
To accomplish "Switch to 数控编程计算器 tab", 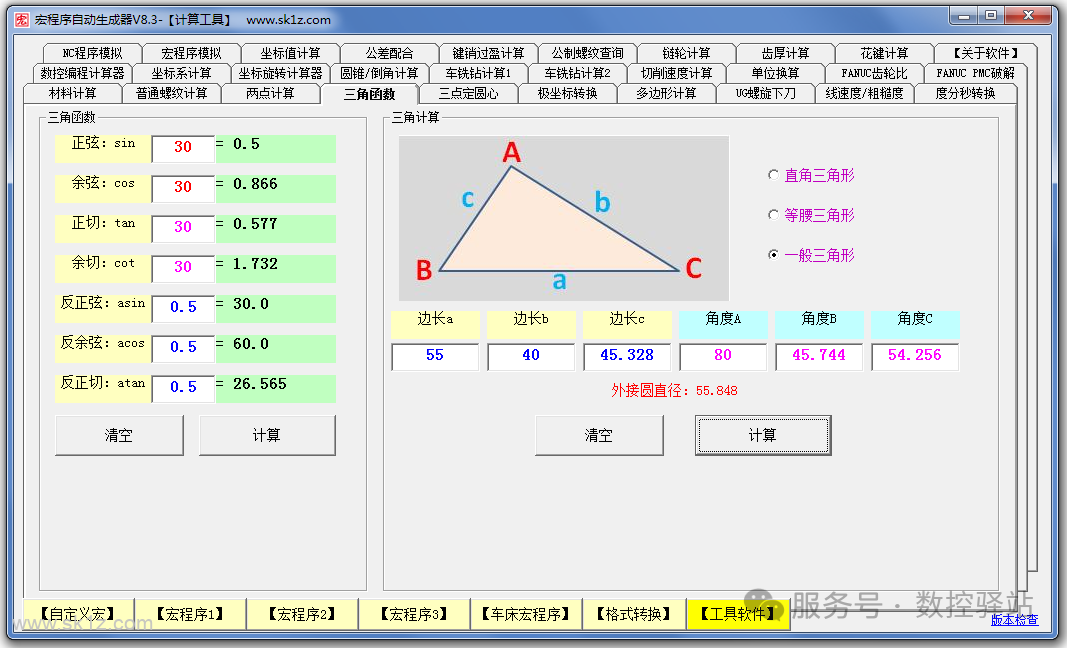I will tap(82, 73).
